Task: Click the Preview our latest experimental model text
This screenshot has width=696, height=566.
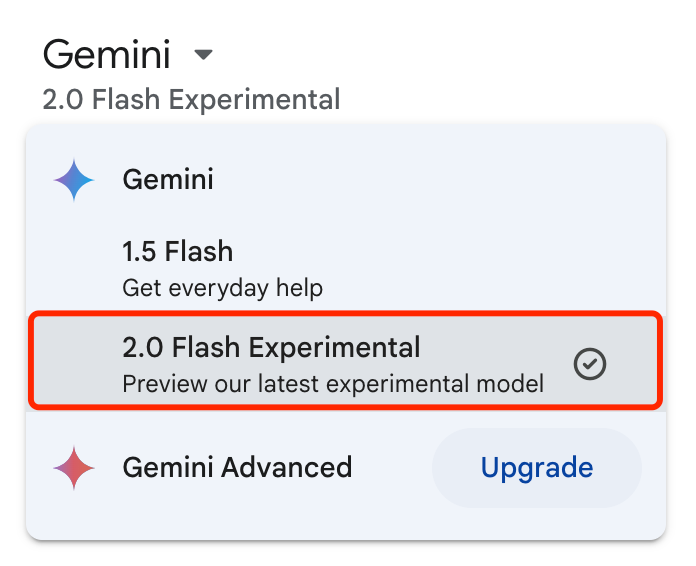Action: click(x=333, y=384)
